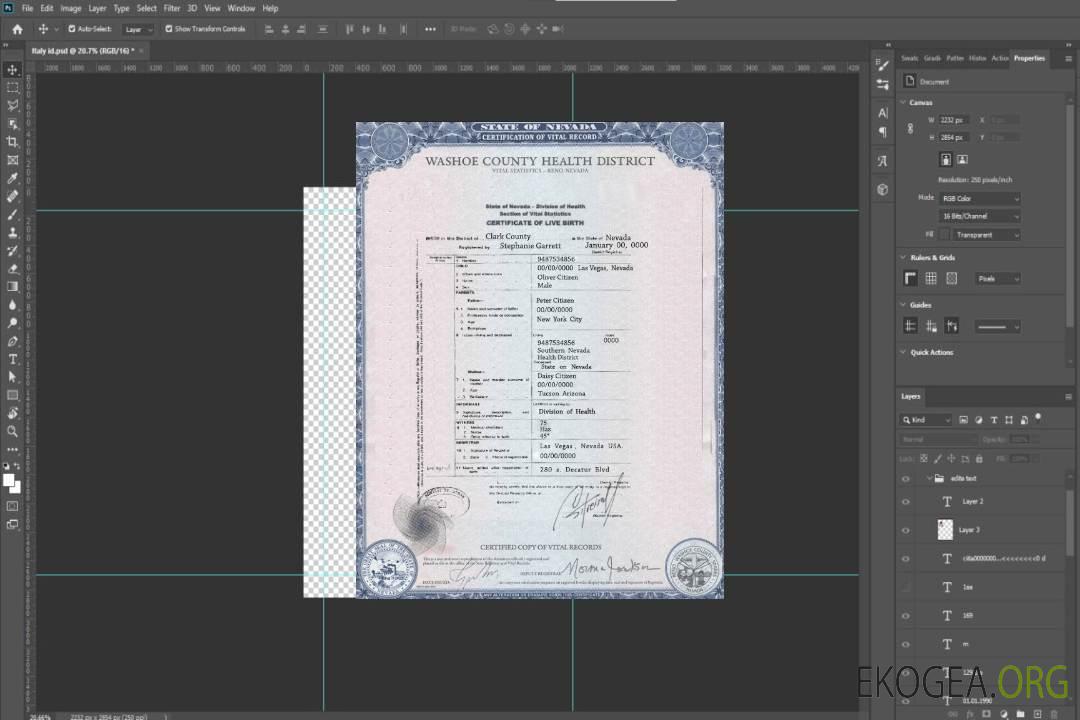This screenshot has width=1080, height=720.
Task: Open the 16 Bits/Channel dropdown
Action: 980,216
